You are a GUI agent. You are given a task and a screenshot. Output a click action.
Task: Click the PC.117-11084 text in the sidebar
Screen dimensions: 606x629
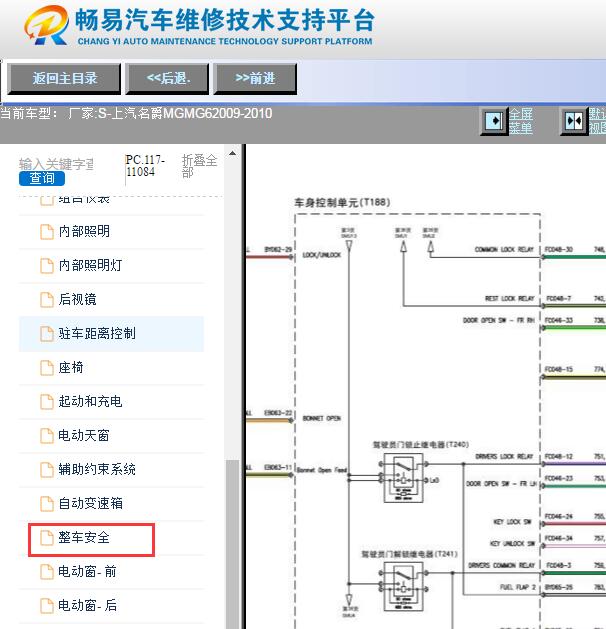pyautogui.click(x=145, y=166)
